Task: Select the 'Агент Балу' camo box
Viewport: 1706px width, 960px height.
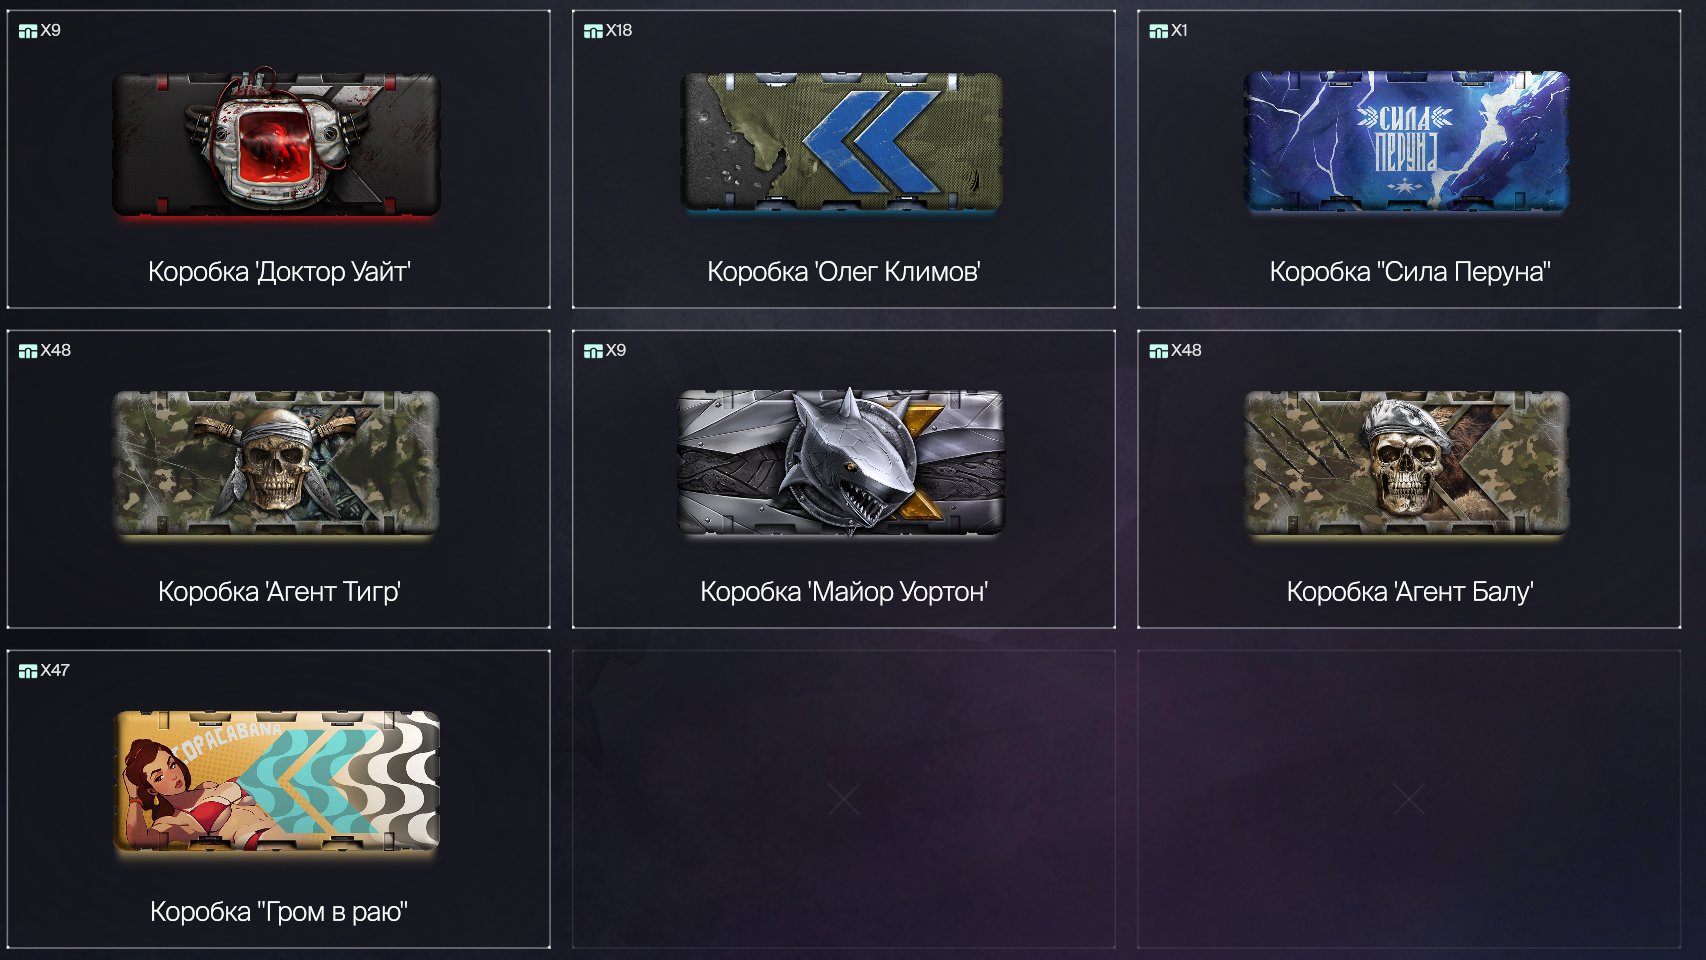Action: (1407, 463)
